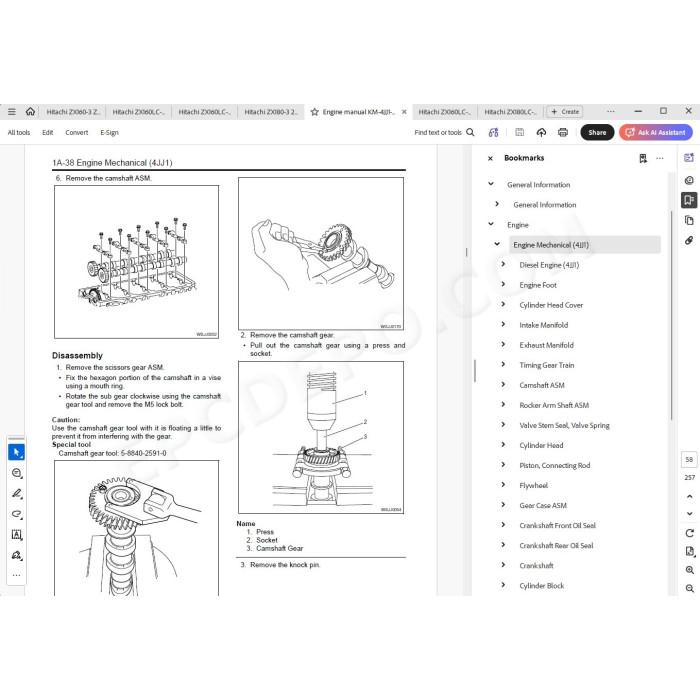
Task: Show more tools in left toolbar
Action: pos(17,575)
